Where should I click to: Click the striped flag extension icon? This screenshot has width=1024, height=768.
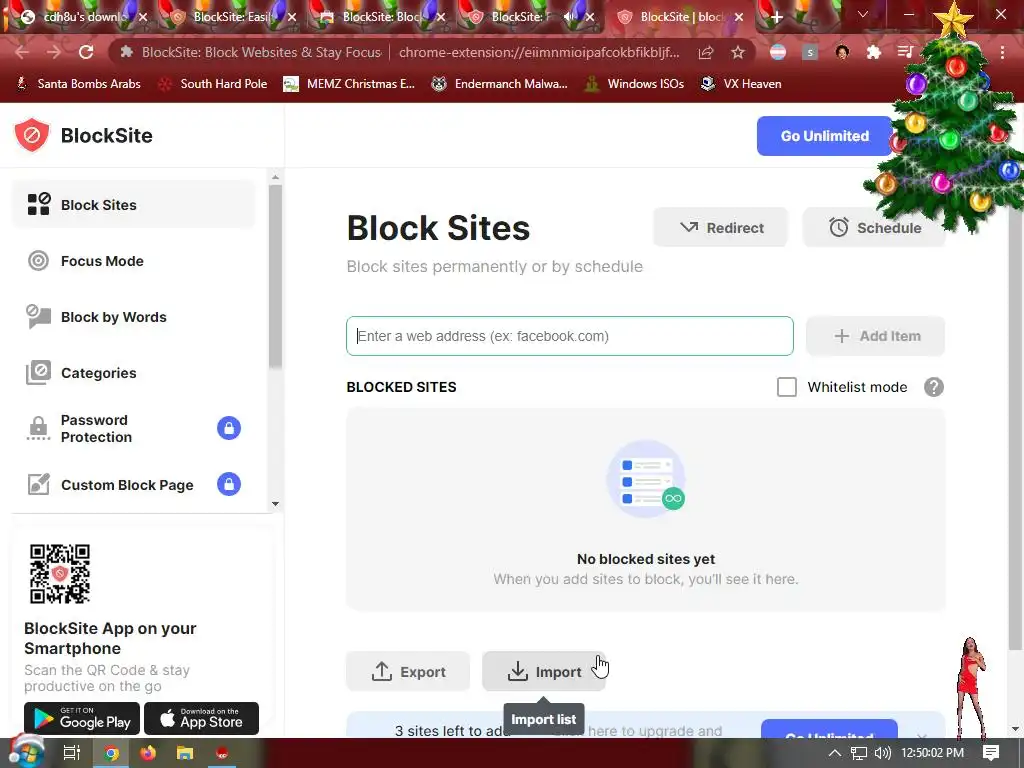pyautogui.click(x=778, y=52)
